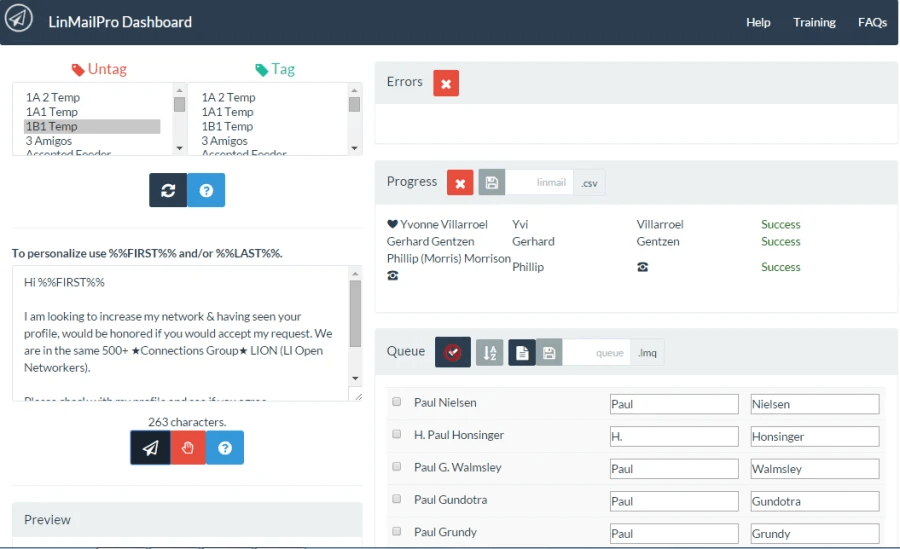Click the LinMailPro Dashboard title
Screen dimensions: 900x549
click(120, 22)
